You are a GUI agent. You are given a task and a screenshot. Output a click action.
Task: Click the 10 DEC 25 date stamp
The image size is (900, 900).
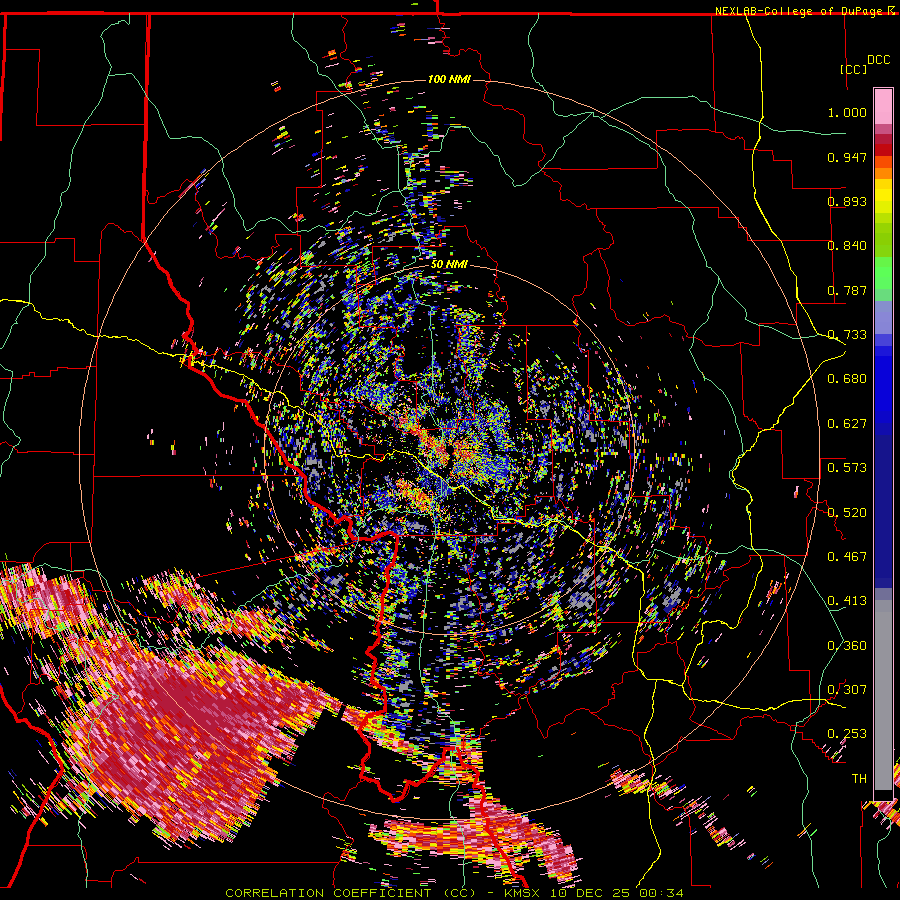pyautogui.click(x=589, y=893)
